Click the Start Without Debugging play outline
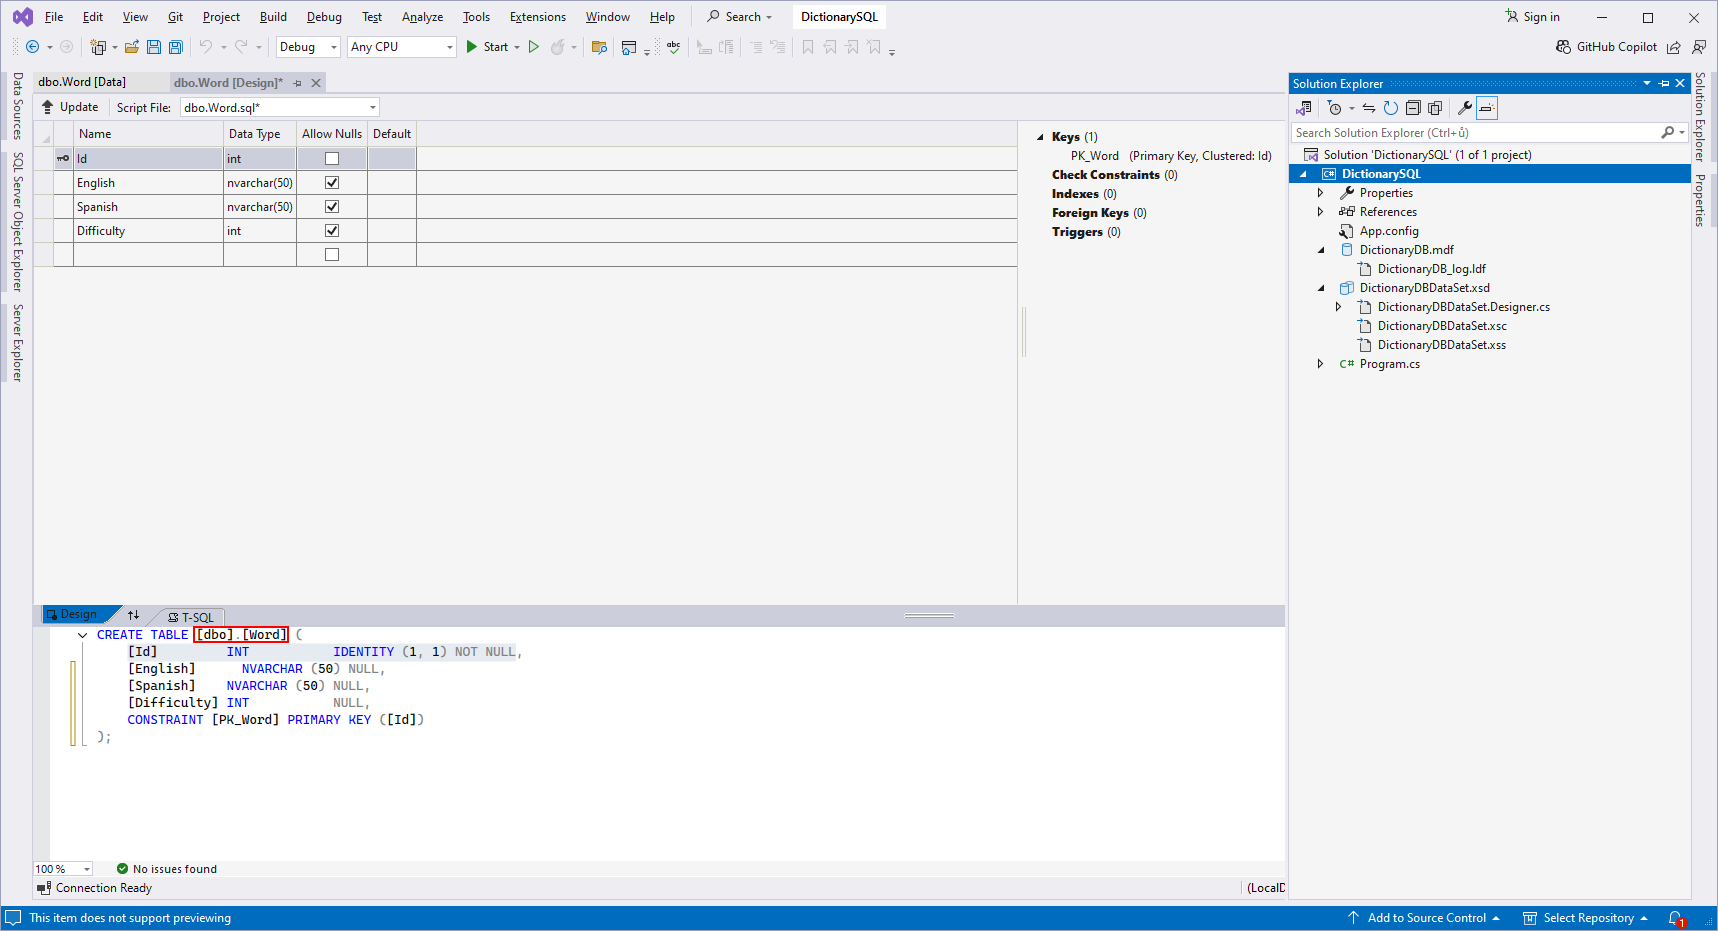Image resolution: width=1718 pixels, height=931 pixels. coord(534,47)
